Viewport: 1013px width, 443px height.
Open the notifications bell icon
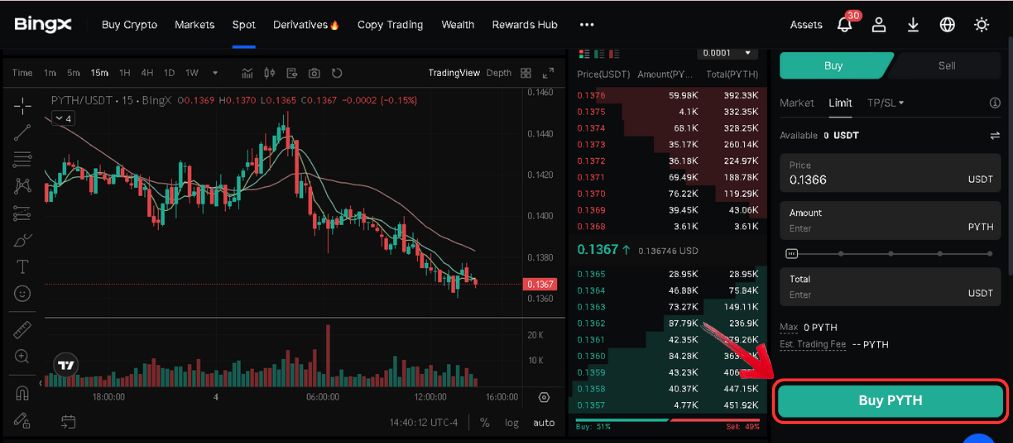(844, 25)
